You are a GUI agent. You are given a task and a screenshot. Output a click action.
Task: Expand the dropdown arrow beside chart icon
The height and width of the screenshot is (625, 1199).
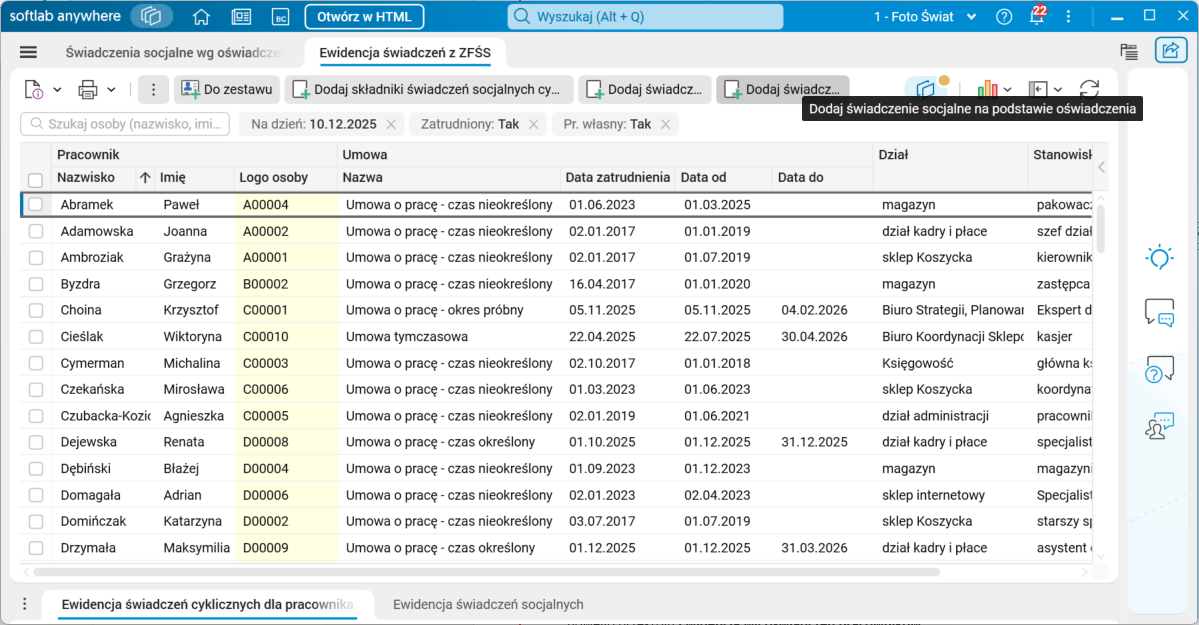pos(1007,90)
